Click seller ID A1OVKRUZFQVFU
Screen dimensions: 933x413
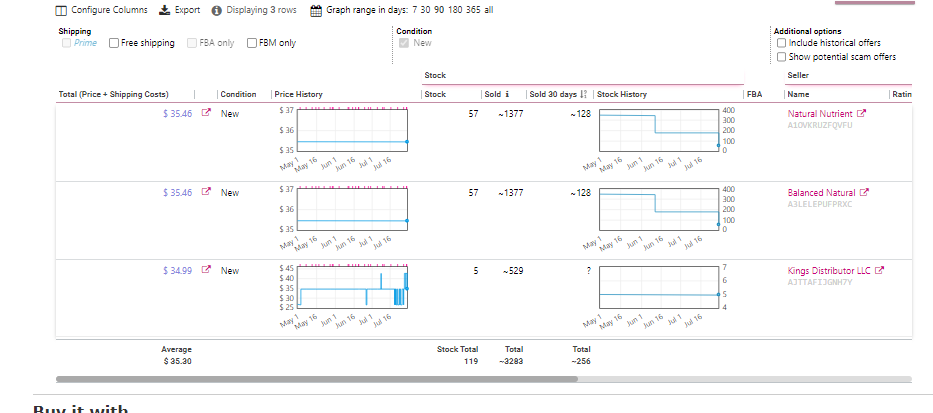[x=820, y=126]
